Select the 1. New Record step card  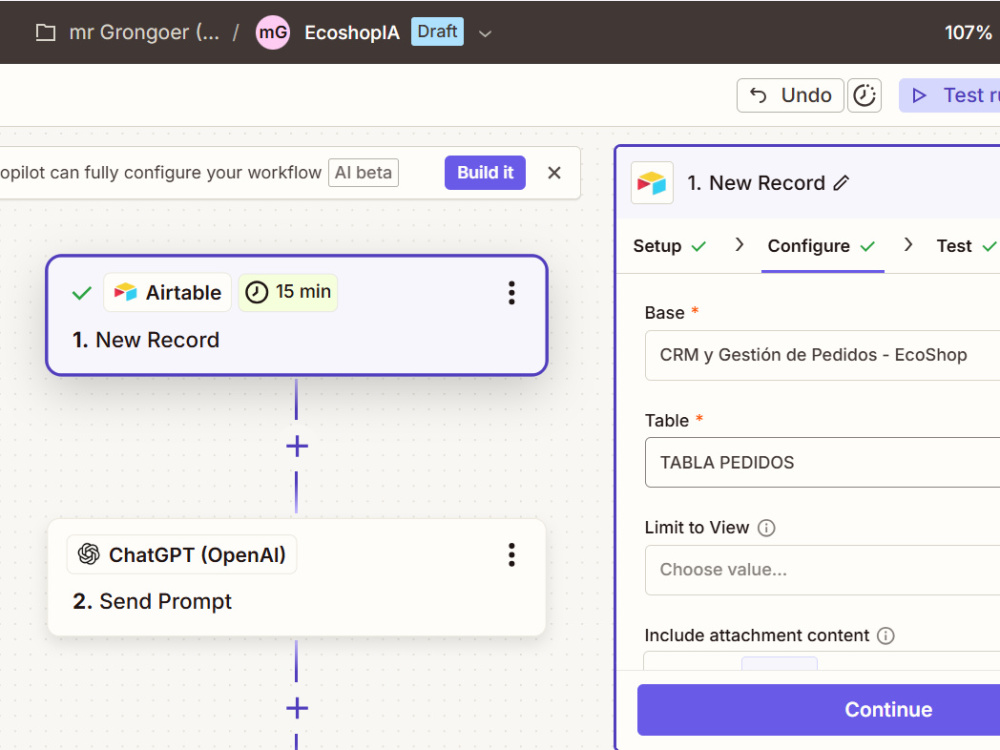pos(297,316)
